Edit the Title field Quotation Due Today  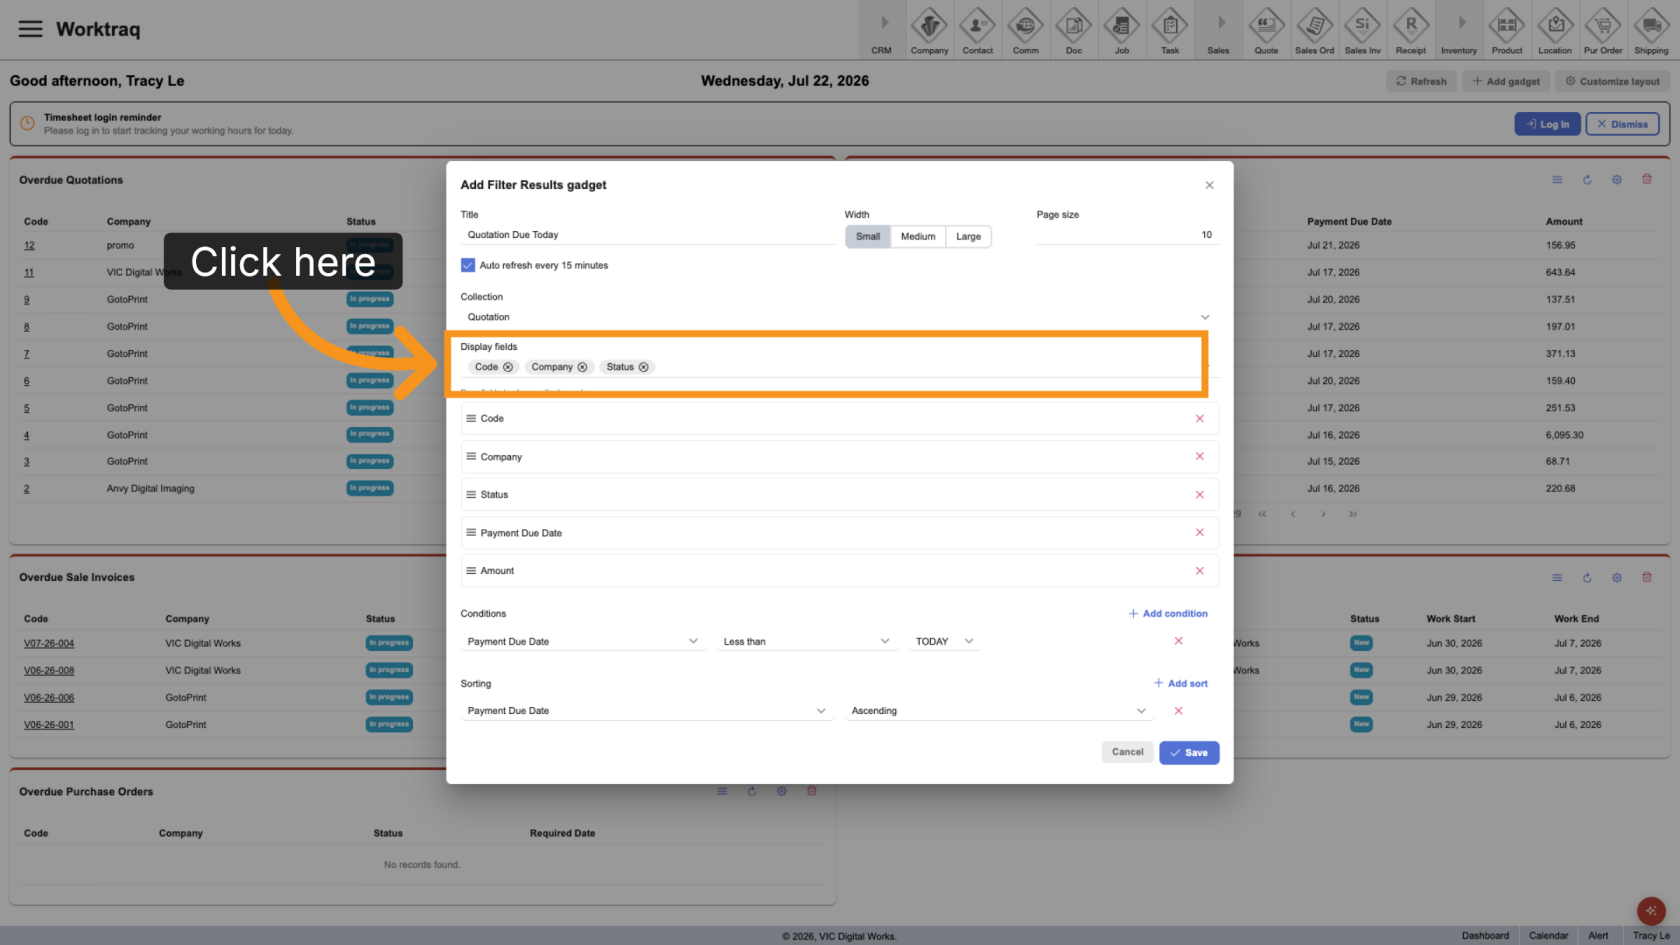pos(647,235)
